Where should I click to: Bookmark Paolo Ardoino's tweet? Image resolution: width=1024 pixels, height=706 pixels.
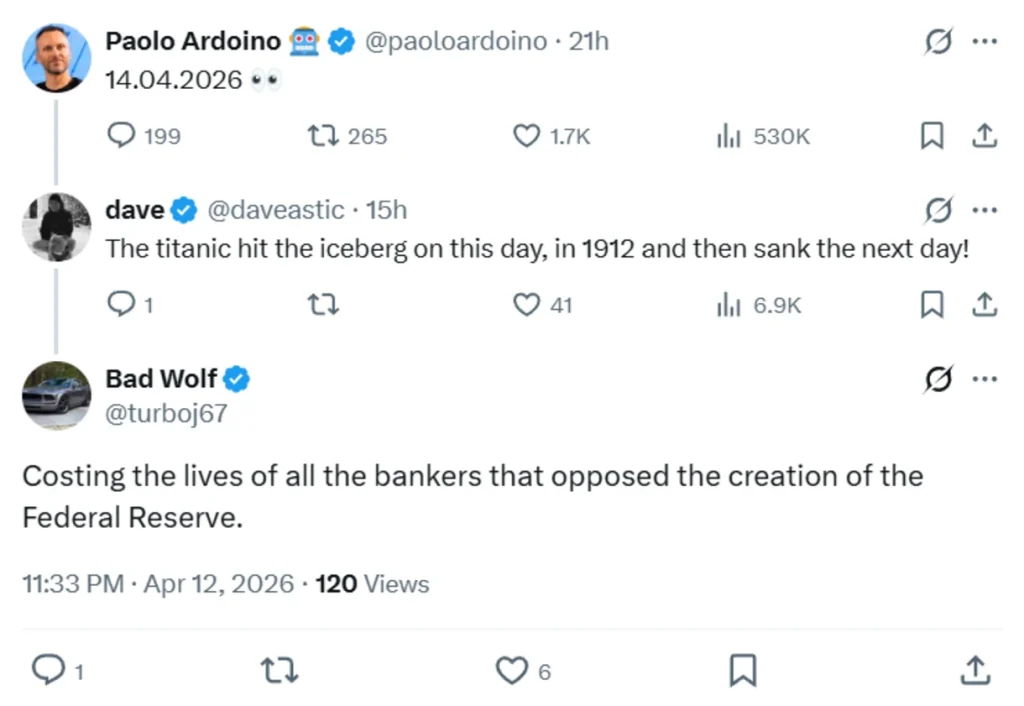click(932, 136)
